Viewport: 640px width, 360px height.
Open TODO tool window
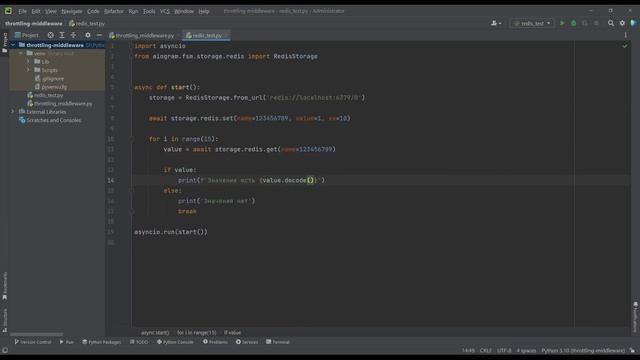click(139, 342)
